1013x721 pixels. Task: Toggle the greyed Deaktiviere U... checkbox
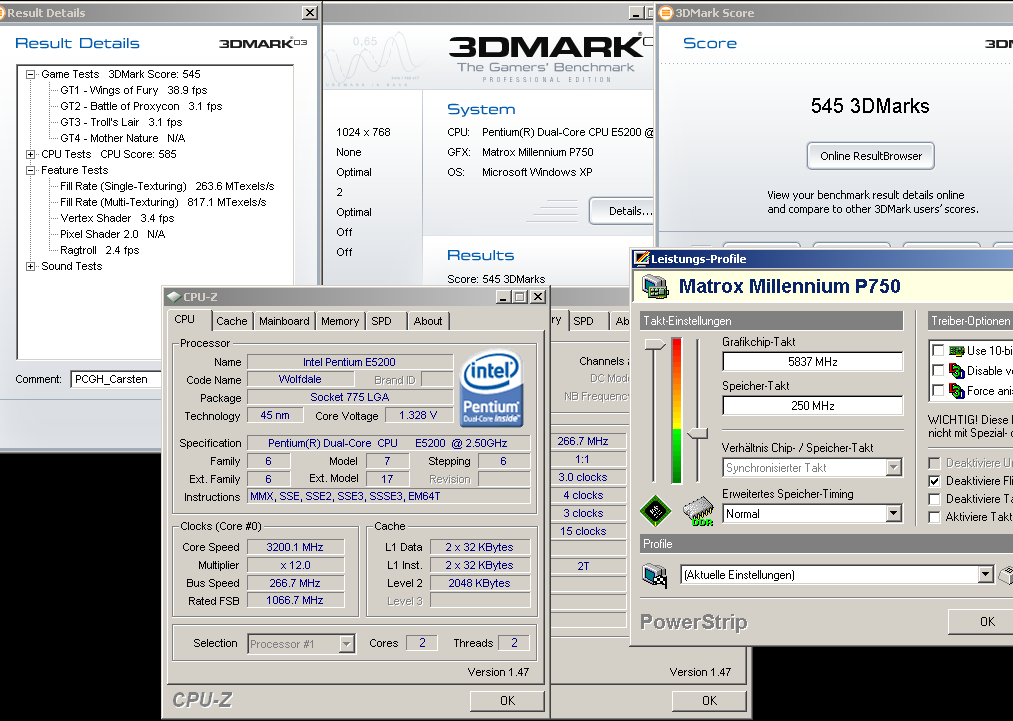point(934,463)
